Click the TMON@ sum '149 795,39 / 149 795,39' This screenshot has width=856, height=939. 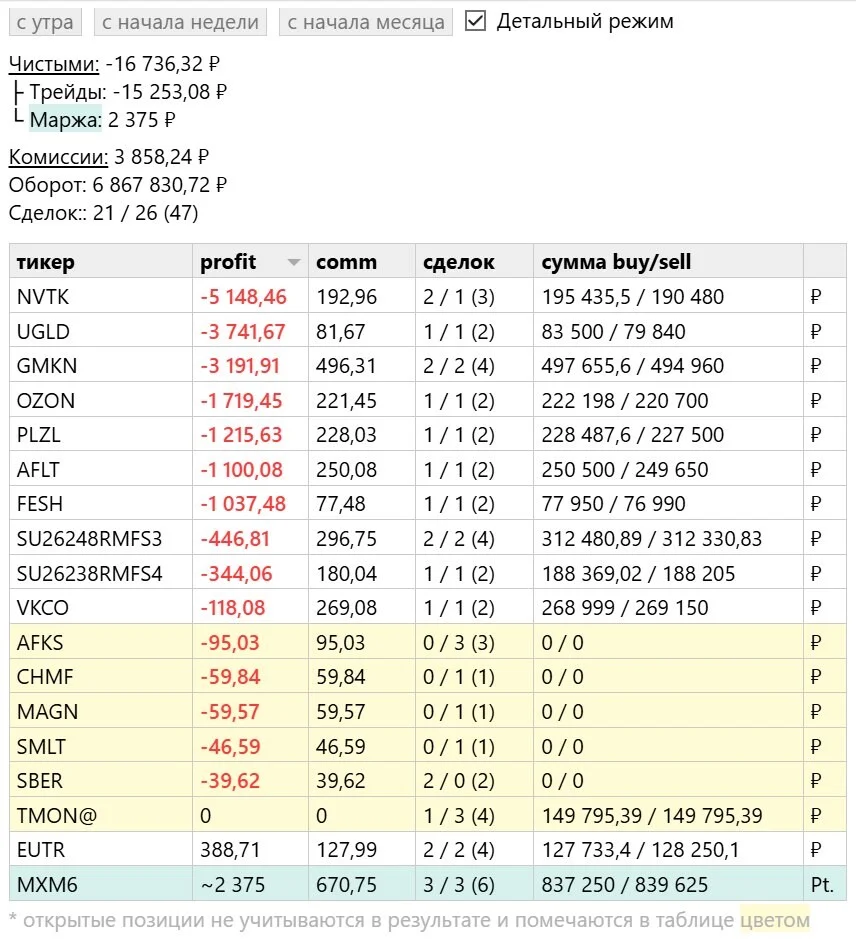point(652,815)
